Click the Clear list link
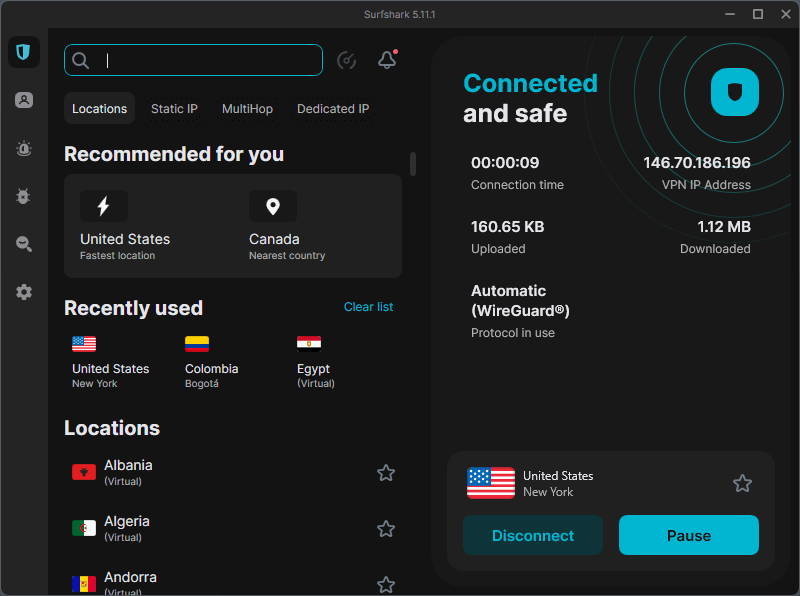Screen dimensions: 800x596 click(x=368, y=307)
